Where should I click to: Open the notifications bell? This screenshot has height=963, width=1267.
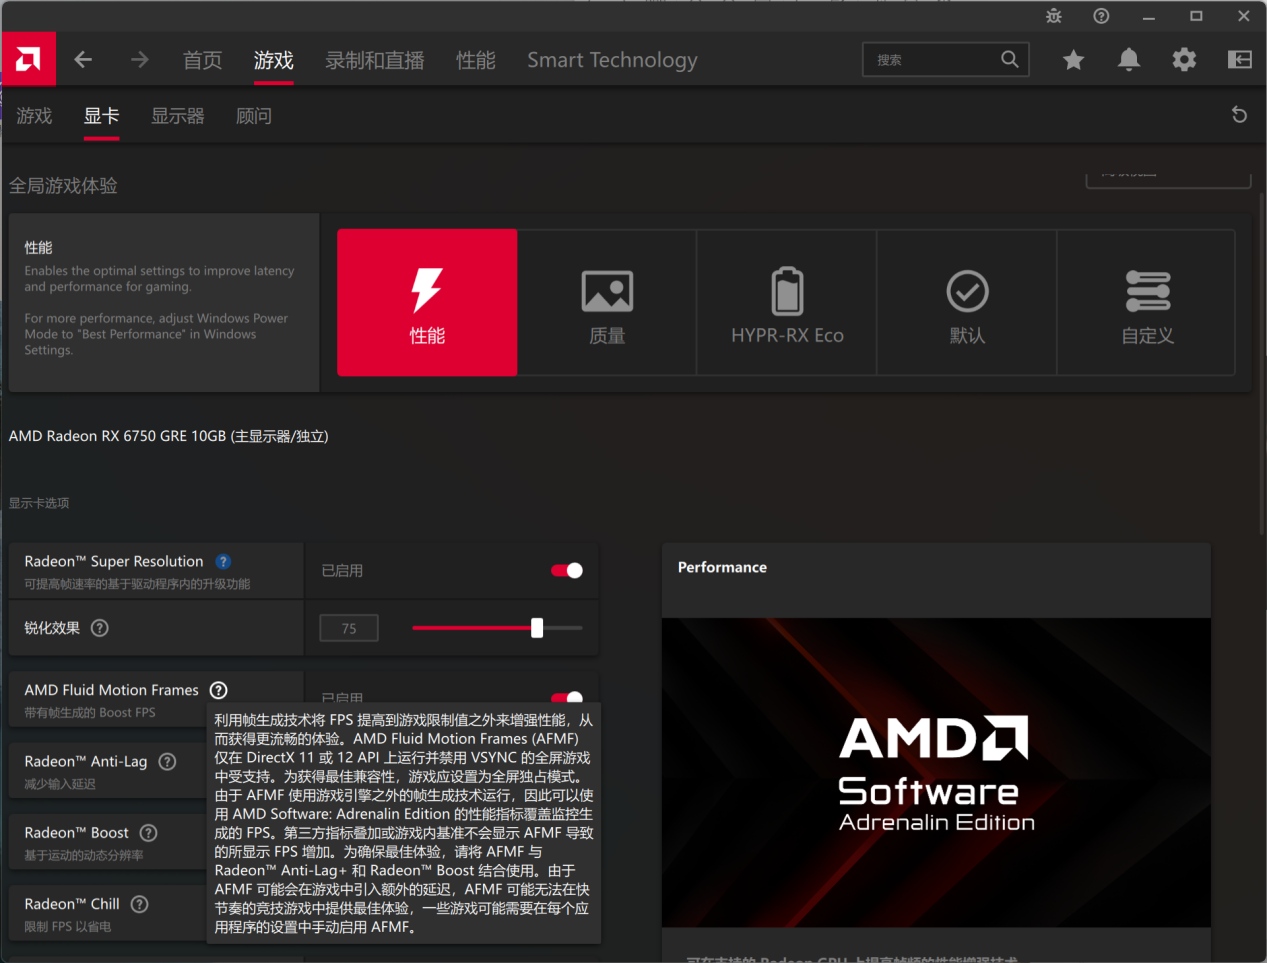[x=1128, y=60]
